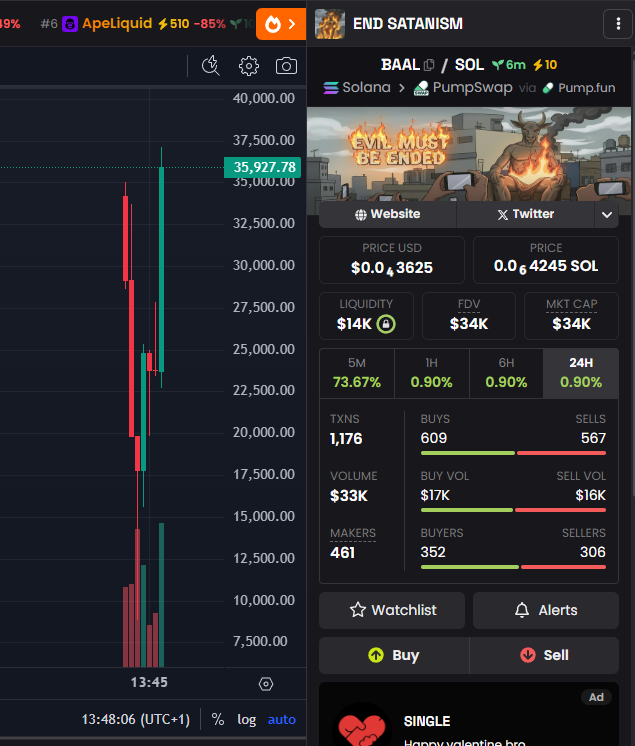Open the trending fire button
The image size is (635, 746).
(x=281, y=24)
